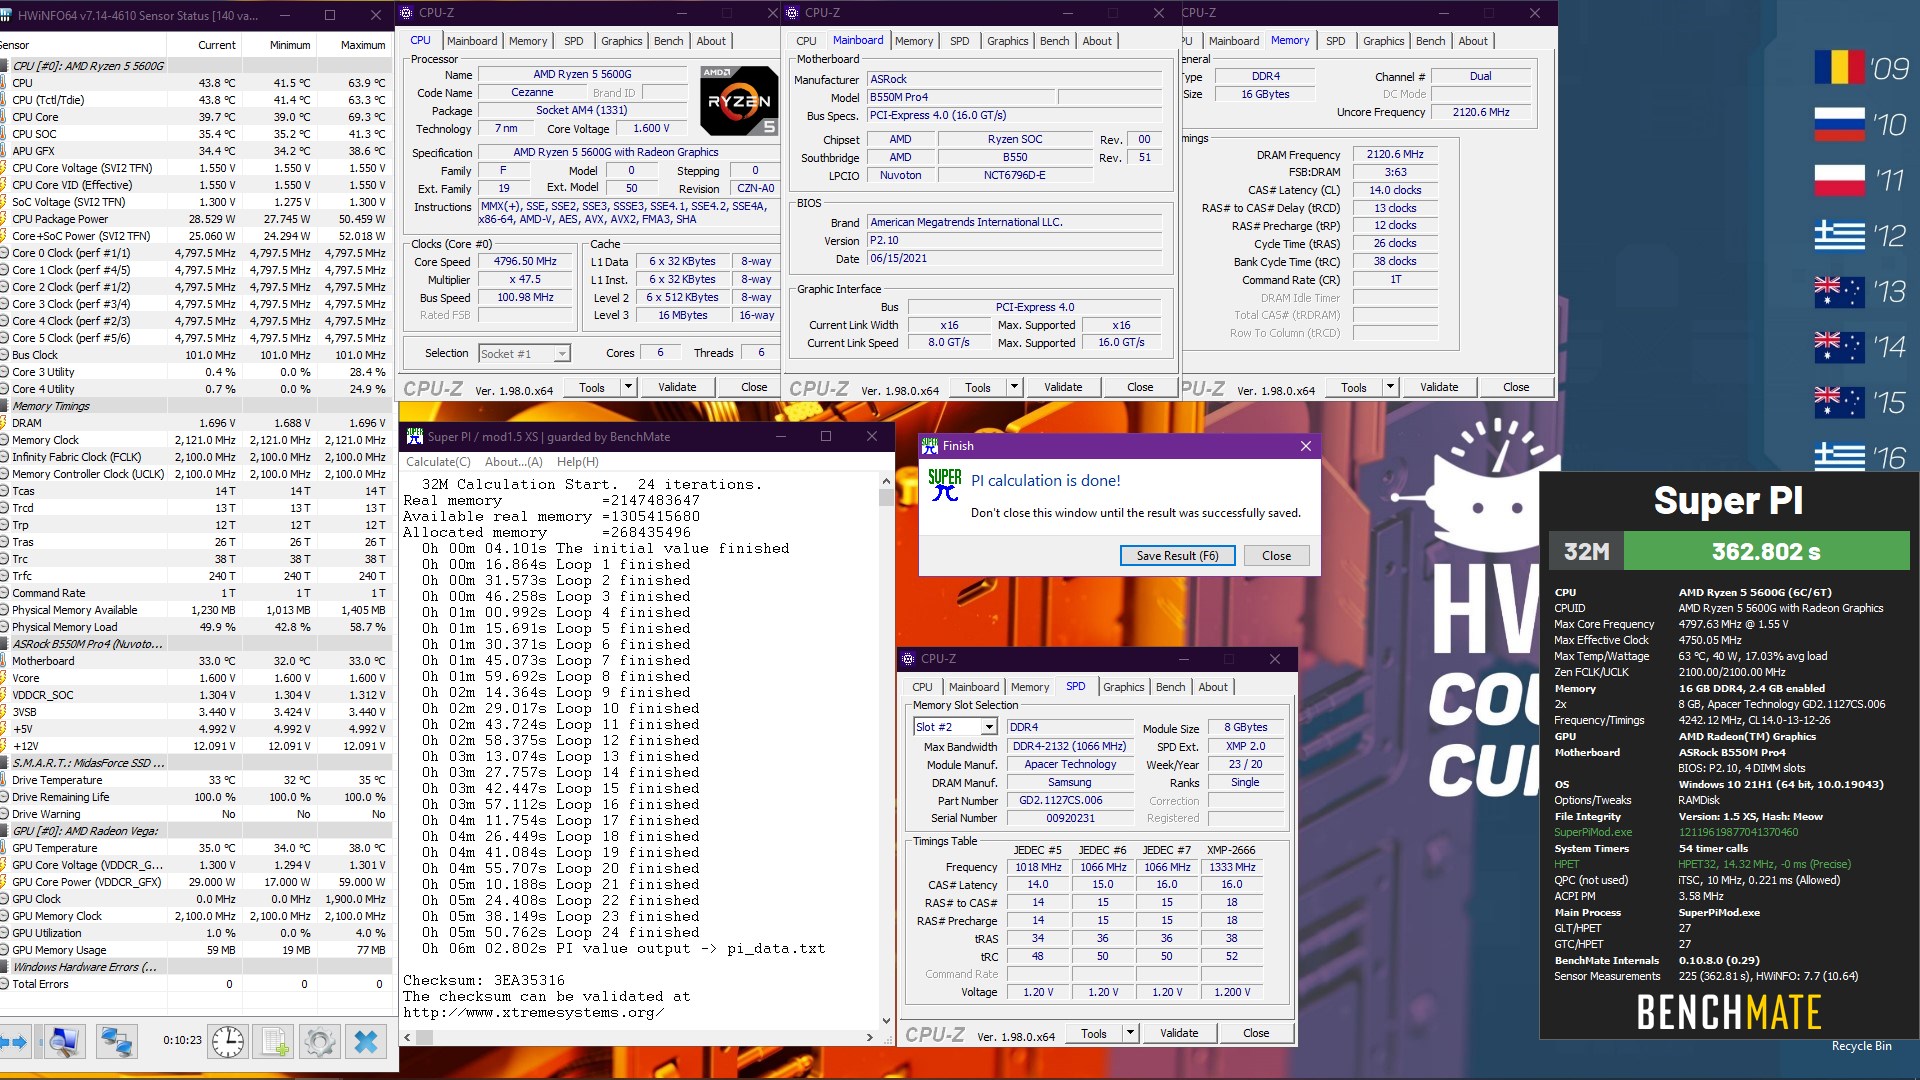The height and width of the screenshot is (1080, 1920).
Task: Open Tools arrow in CPU-Z CPU window
Action: point(628,387)
